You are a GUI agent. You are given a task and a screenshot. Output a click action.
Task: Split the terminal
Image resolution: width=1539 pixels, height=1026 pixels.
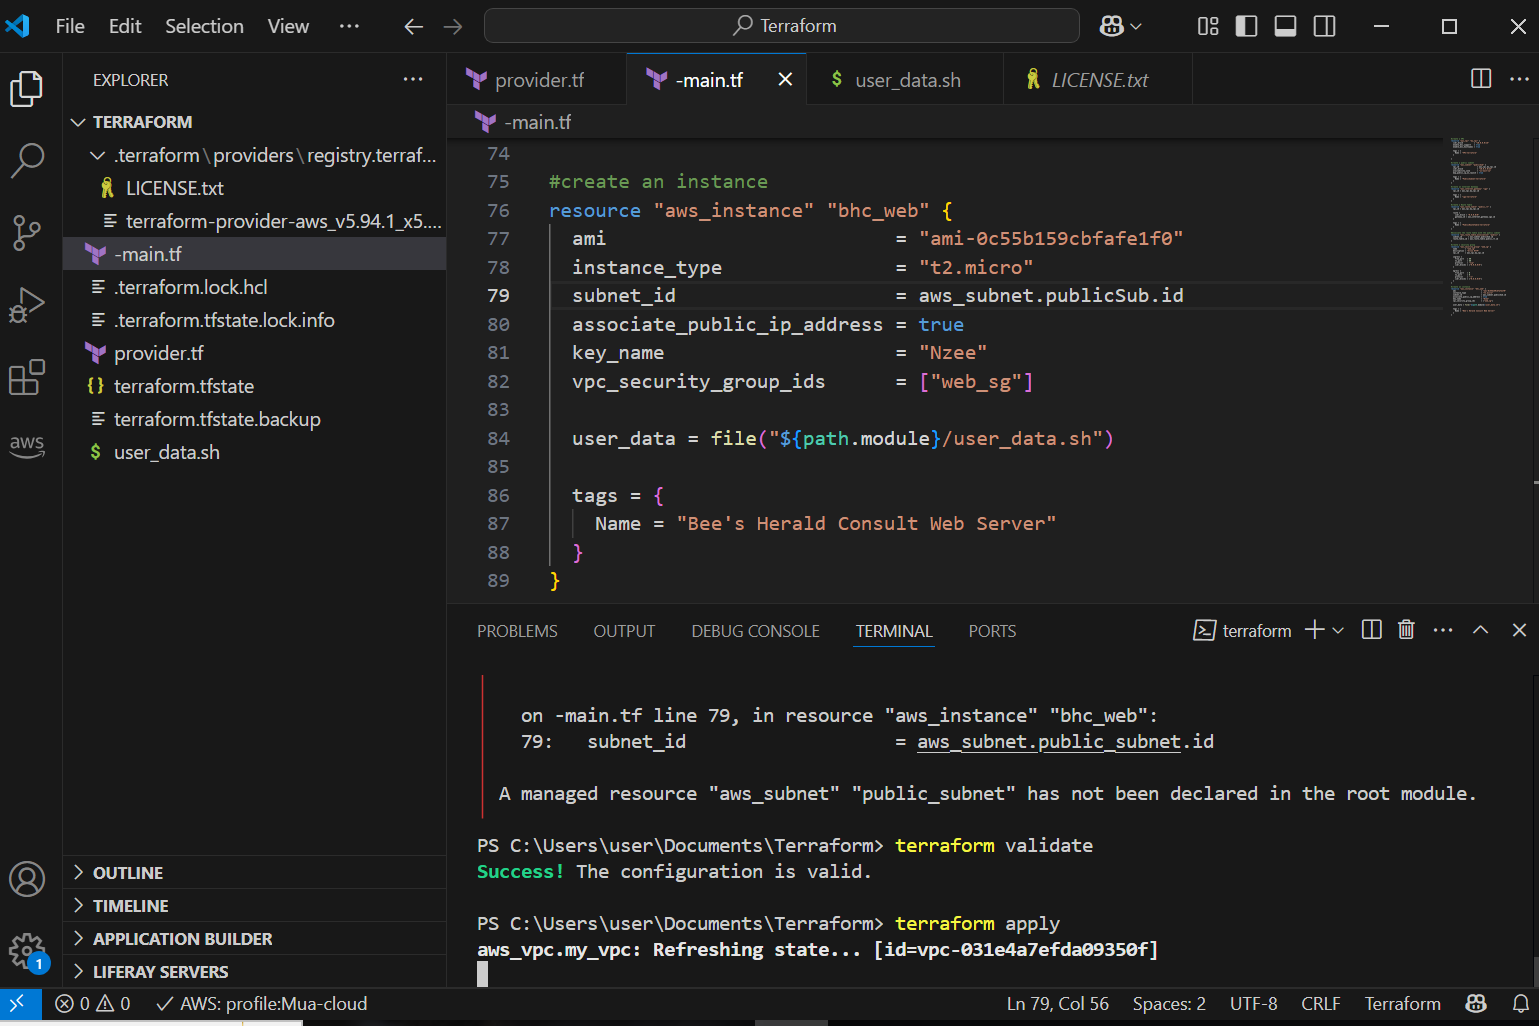(1371, 630)
